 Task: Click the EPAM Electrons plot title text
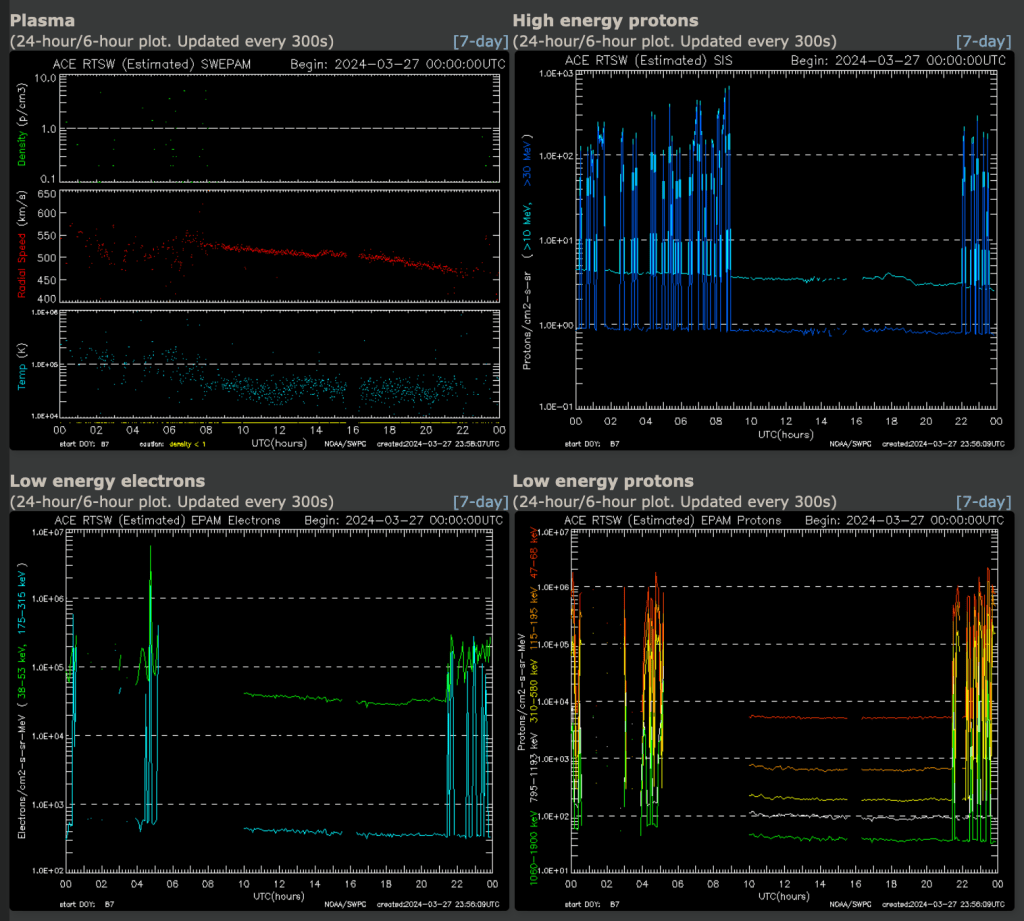(x=167, y=521)
